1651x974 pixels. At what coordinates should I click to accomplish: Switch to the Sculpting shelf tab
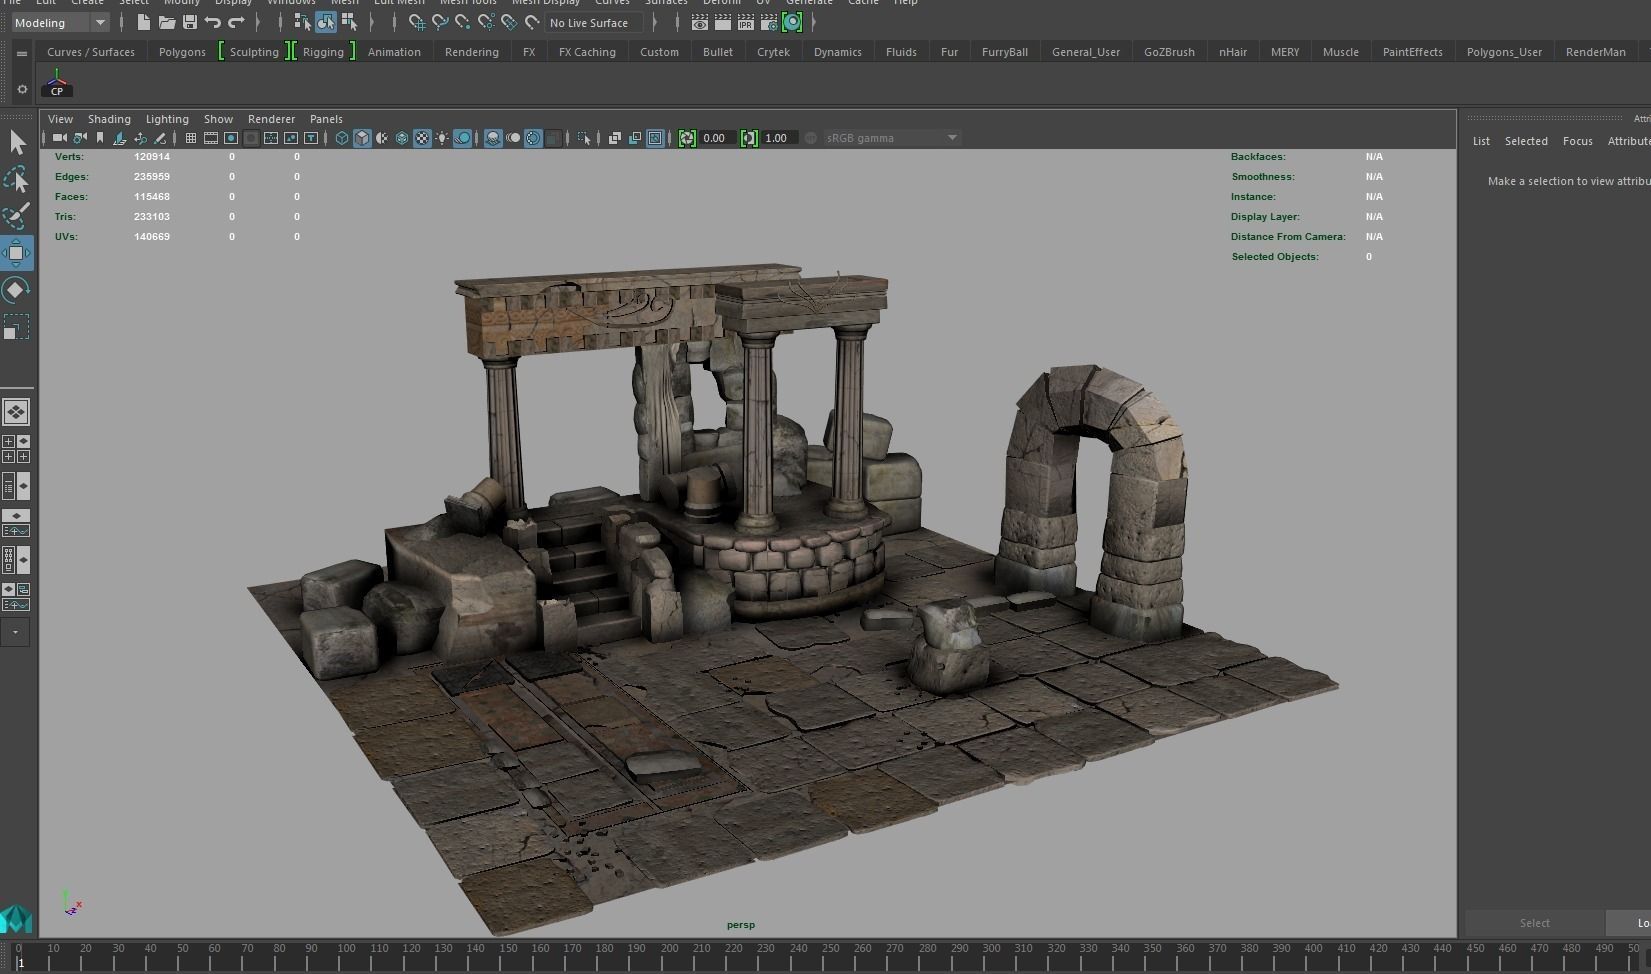pyautogui.click(x=254, y=52)
